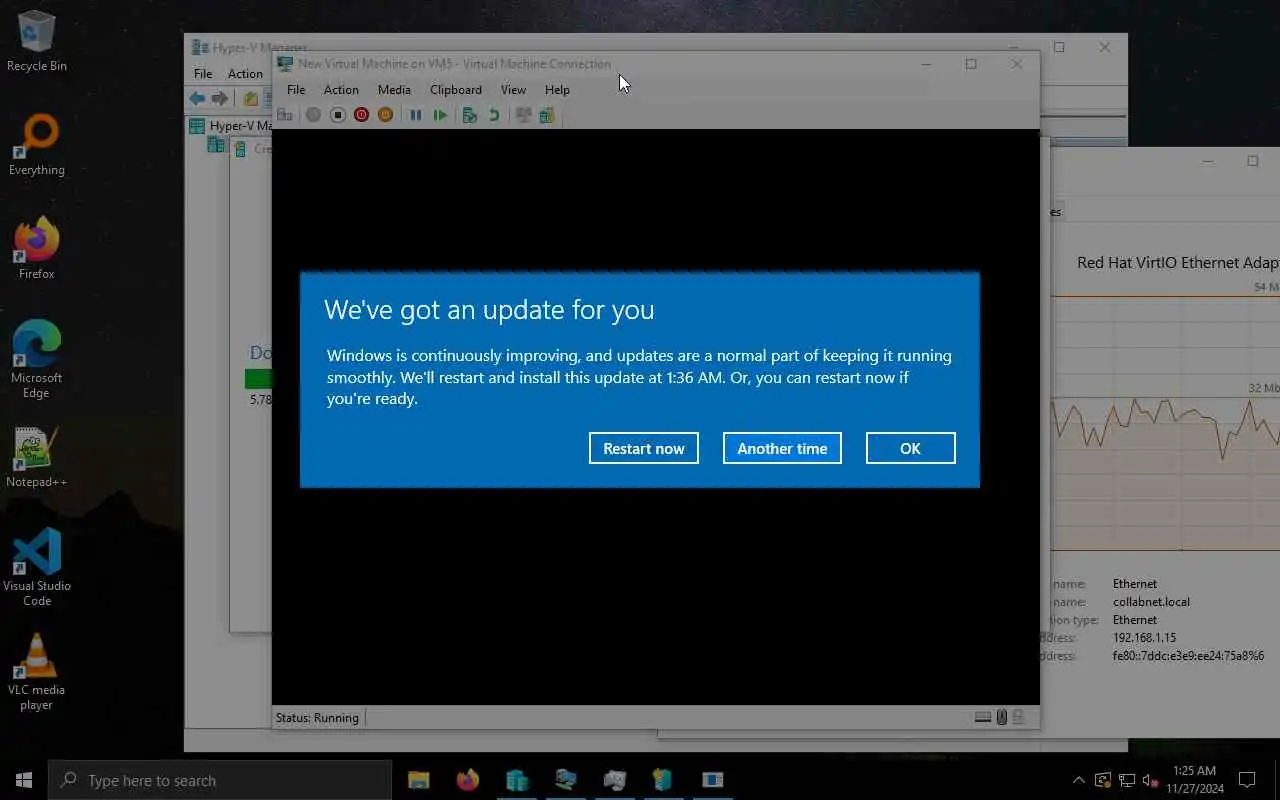Screen dimensions: 1280x800
Task: Switch to VM Connection taskbar icon
Action: point(566,780)
